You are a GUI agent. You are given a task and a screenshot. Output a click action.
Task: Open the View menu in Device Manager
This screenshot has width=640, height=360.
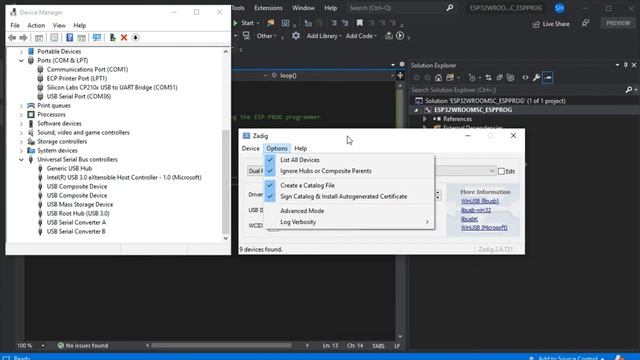click(x=59, y=25)
